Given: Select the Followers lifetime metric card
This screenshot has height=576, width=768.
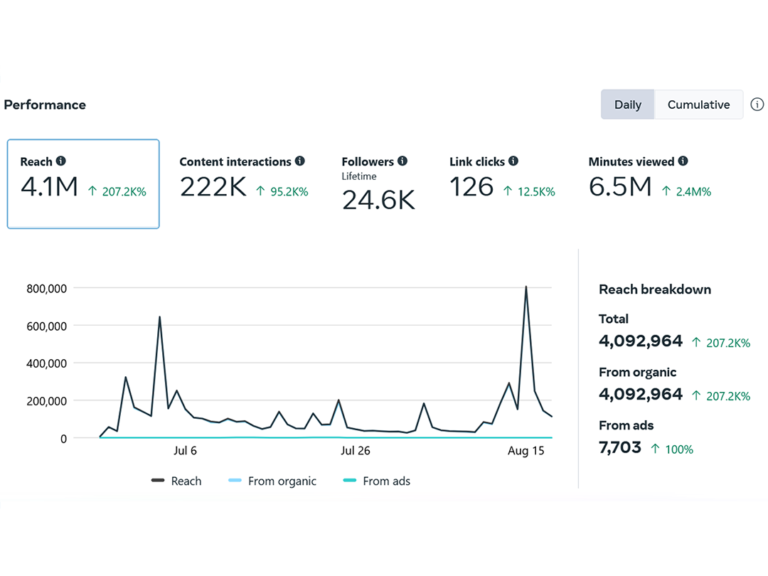Looking at the screenshot, I should (378, 186).
